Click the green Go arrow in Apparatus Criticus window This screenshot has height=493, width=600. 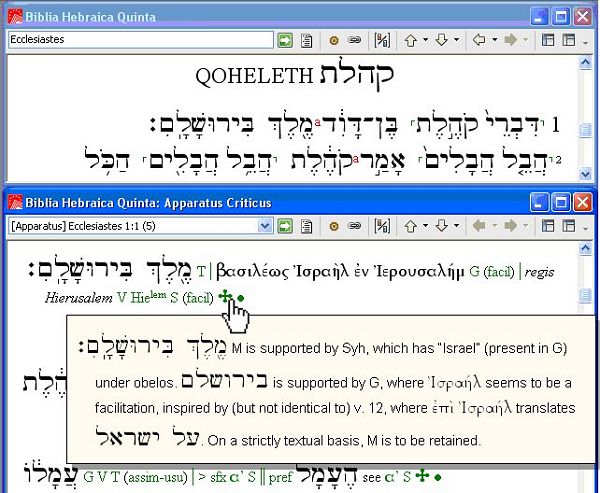(x=285, y=226)
